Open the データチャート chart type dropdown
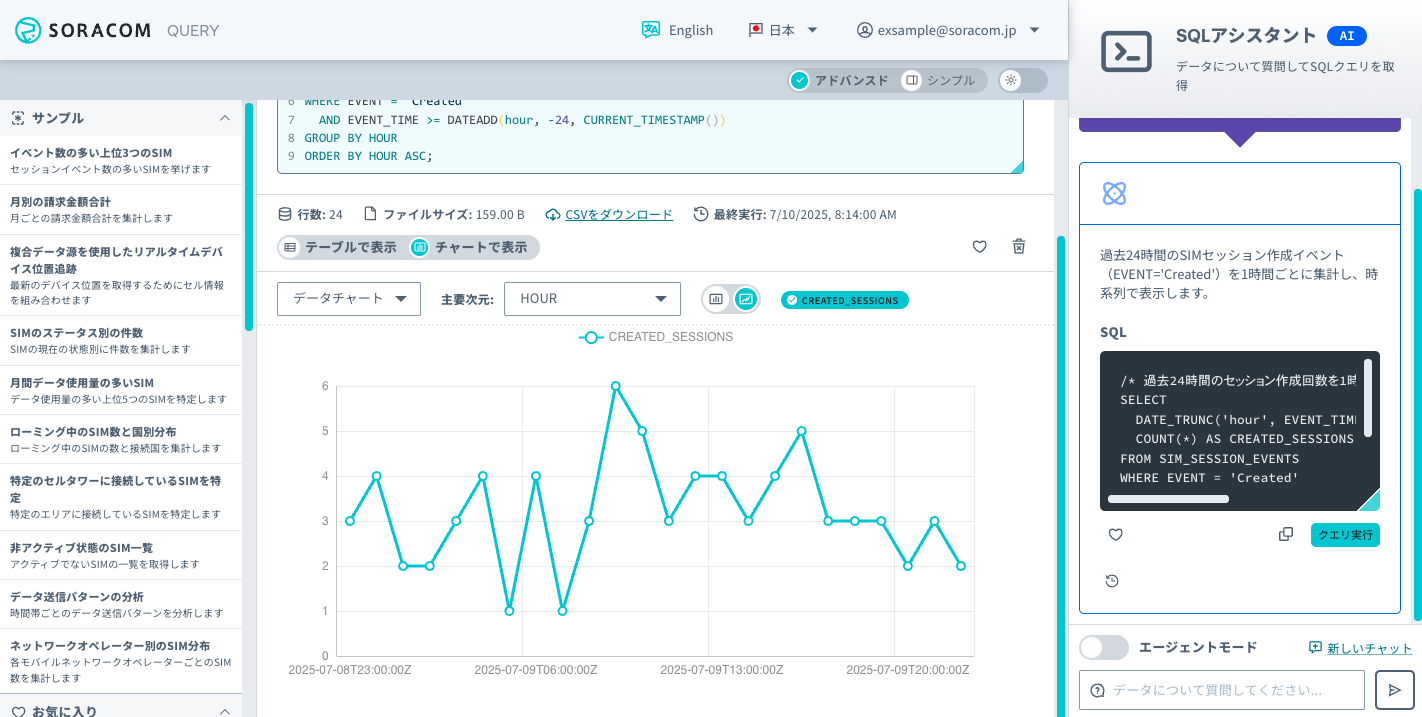Screen dimensions: 1422x717 pyautogui.click(x=349, y=298)
